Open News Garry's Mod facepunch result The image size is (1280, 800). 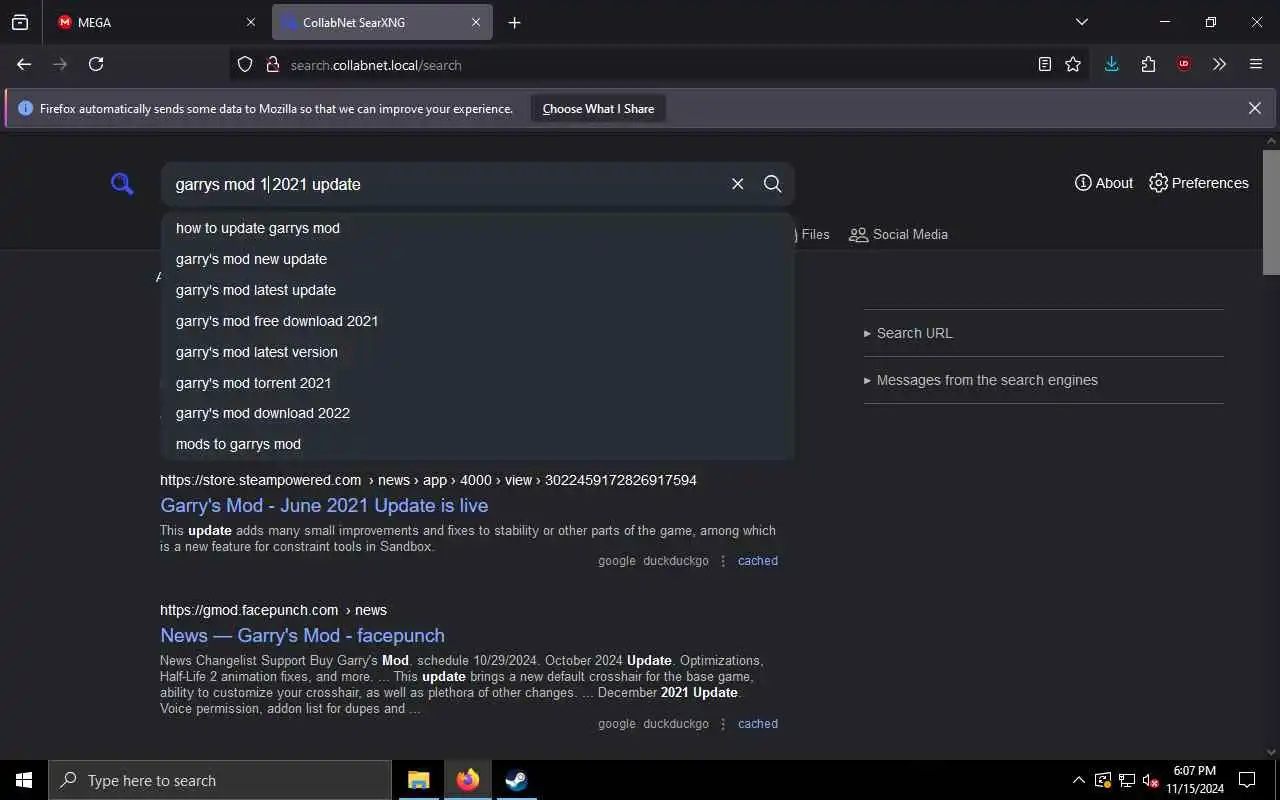pos(302,635)
